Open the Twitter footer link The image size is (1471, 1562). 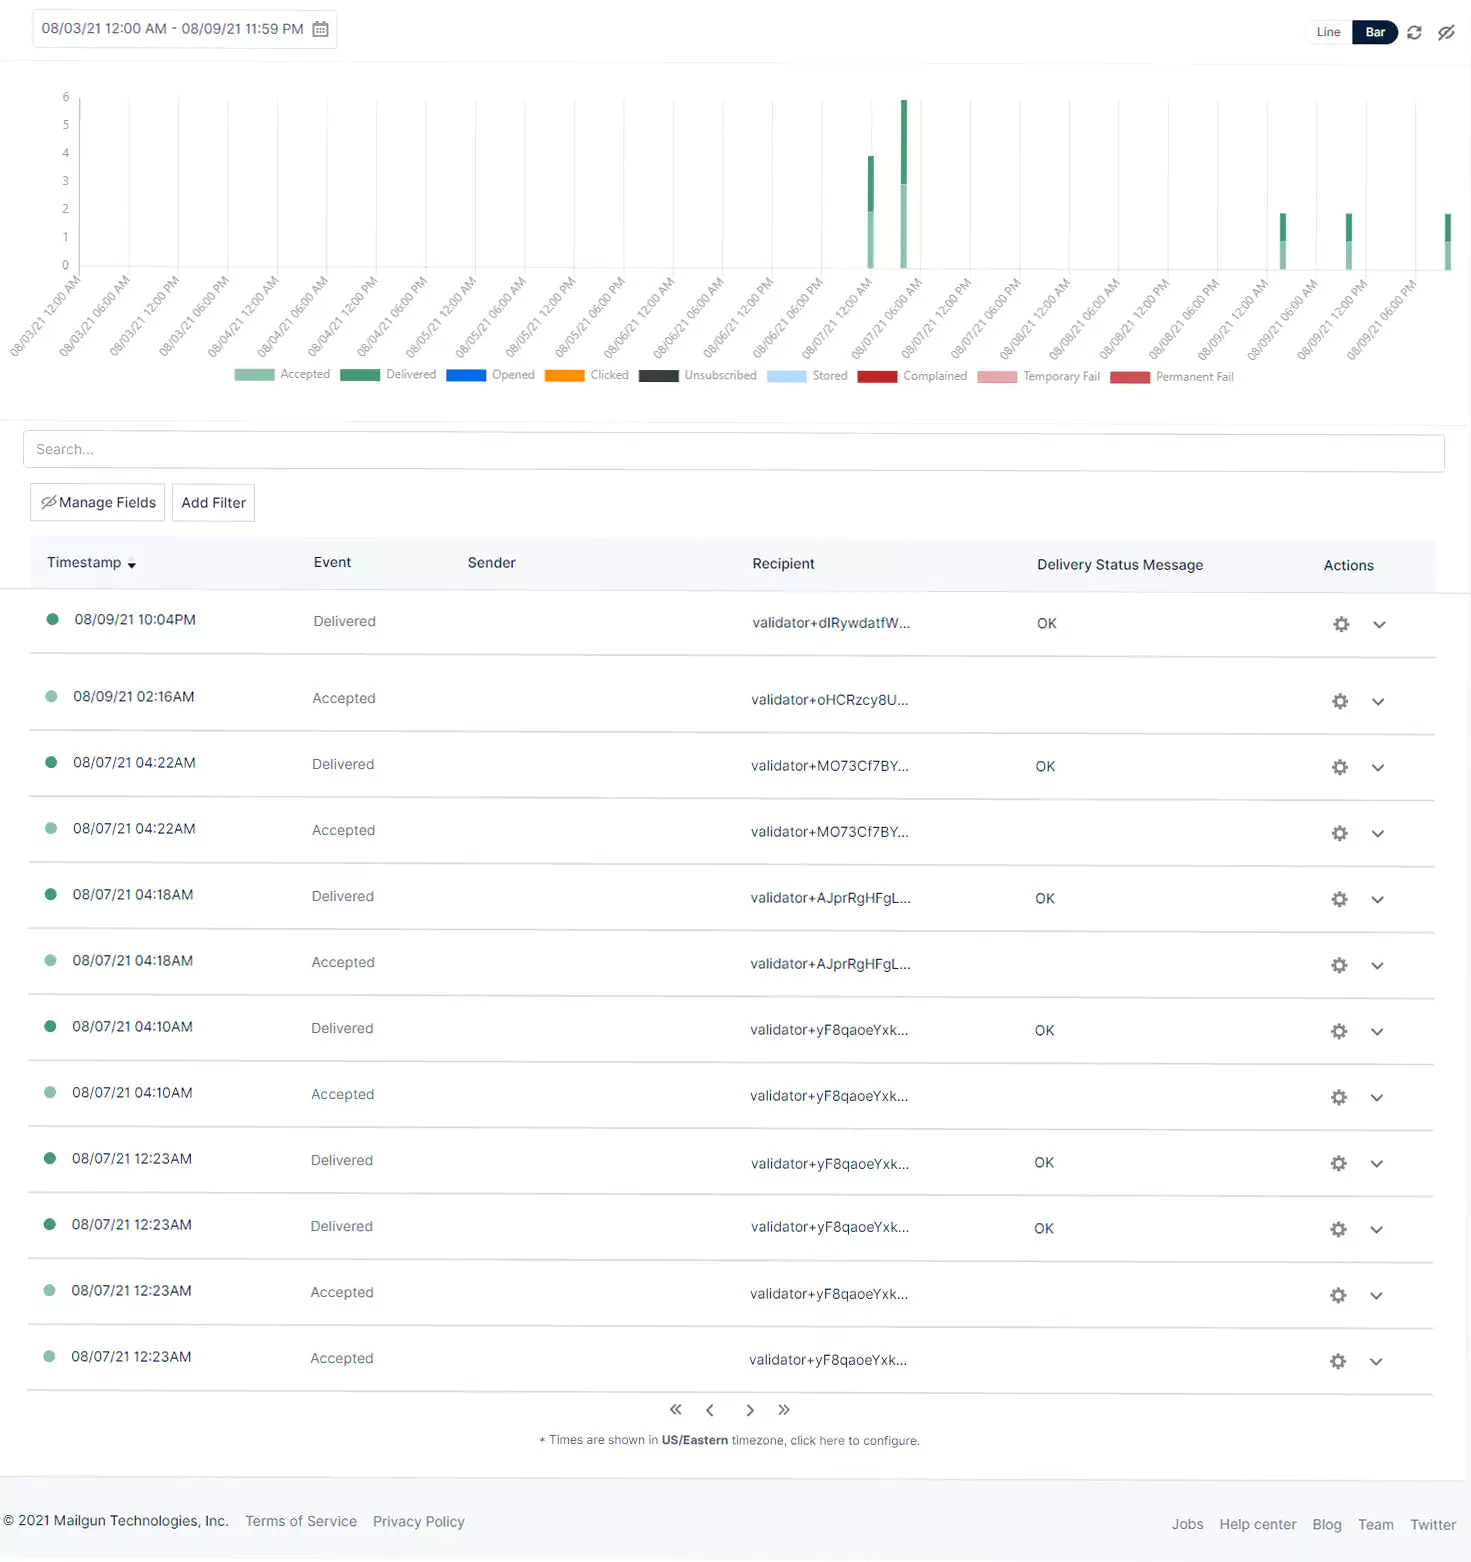1433,1524
